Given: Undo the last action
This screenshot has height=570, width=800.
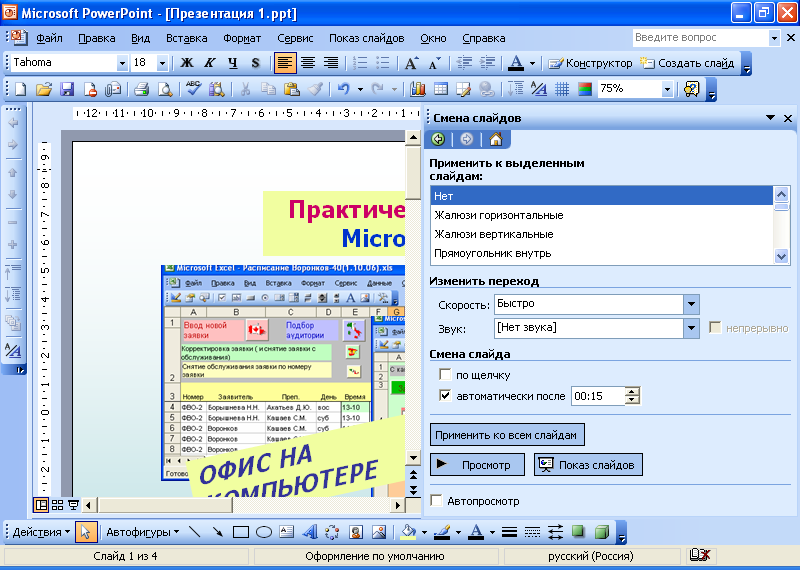Looking at the screenshot, I should (343, 90).
